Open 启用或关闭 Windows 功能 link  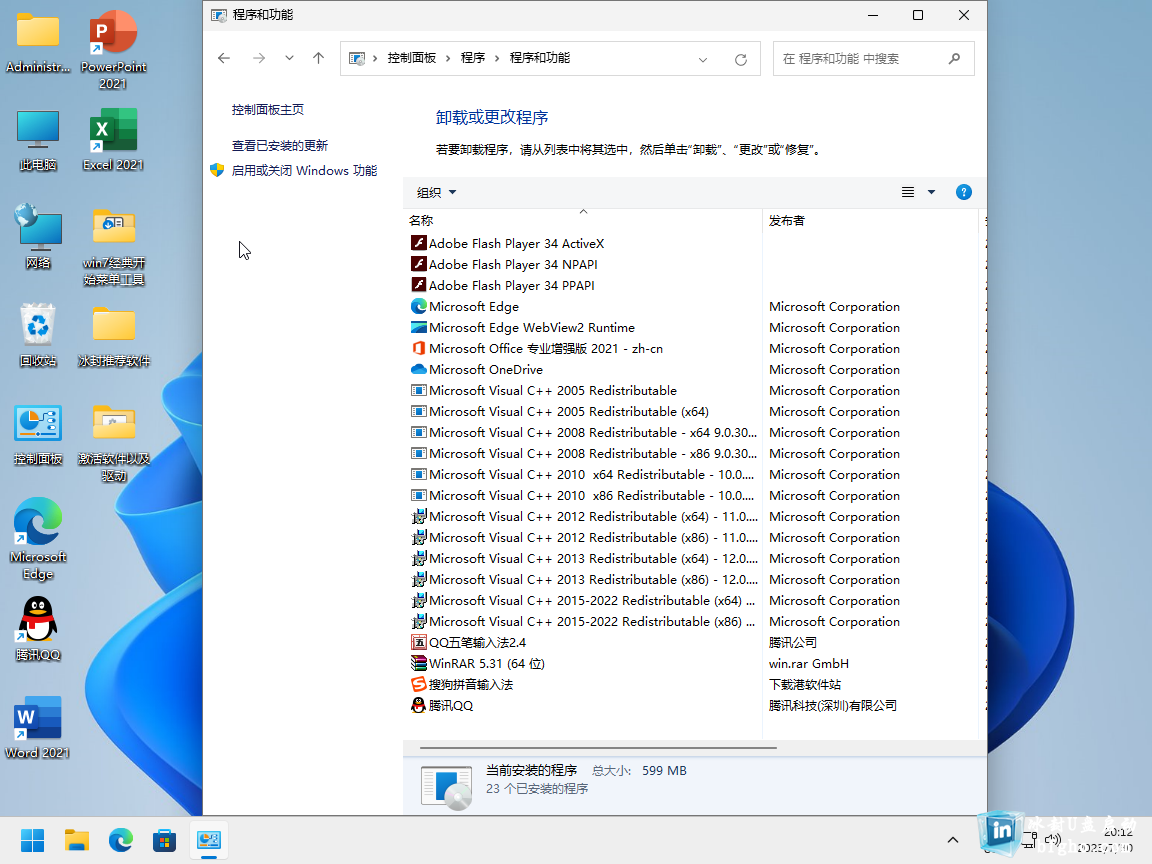pos(304,170)
